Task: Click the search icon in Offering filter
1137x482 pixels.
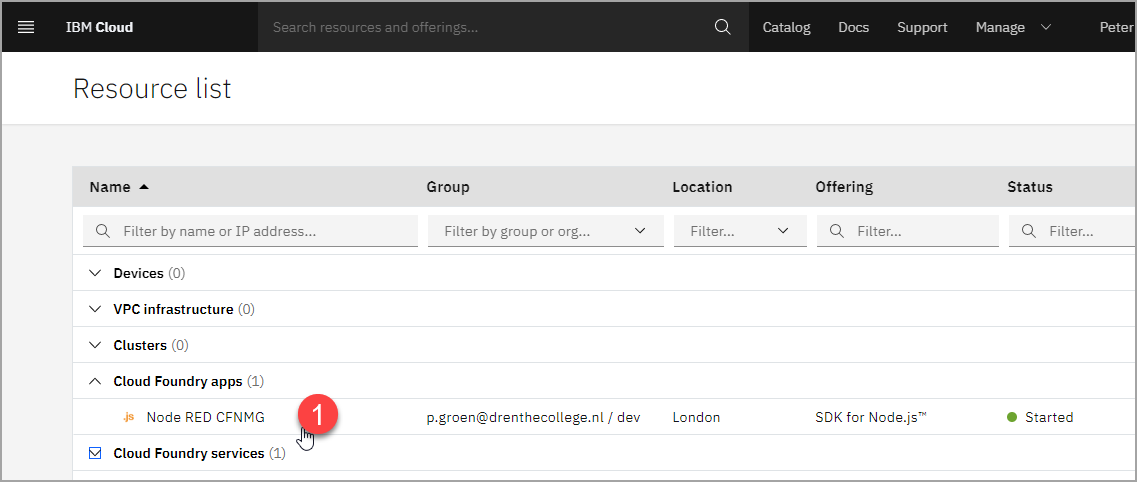Action: click(x=836, y=231)
